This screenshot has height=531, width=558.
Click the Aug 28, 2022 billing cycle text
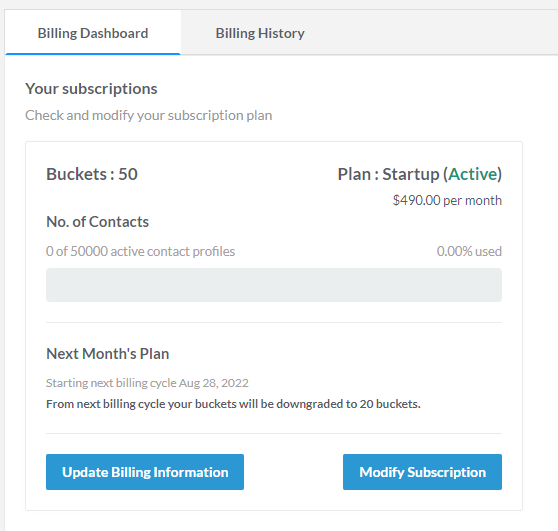pos(214,383)
